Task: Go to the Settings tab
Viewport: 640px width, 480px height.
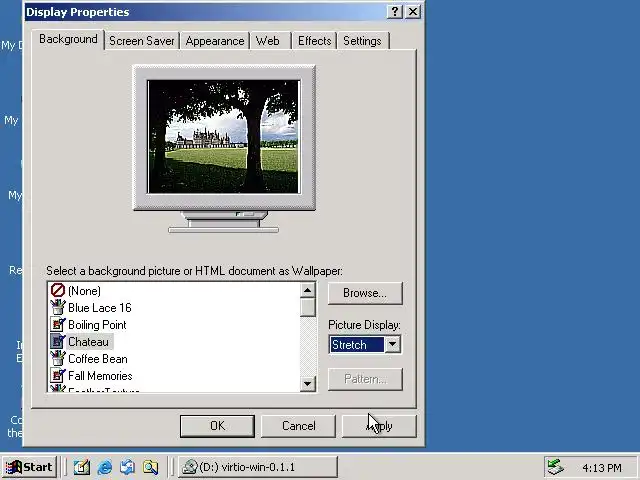Action: [x=362, y=41]
